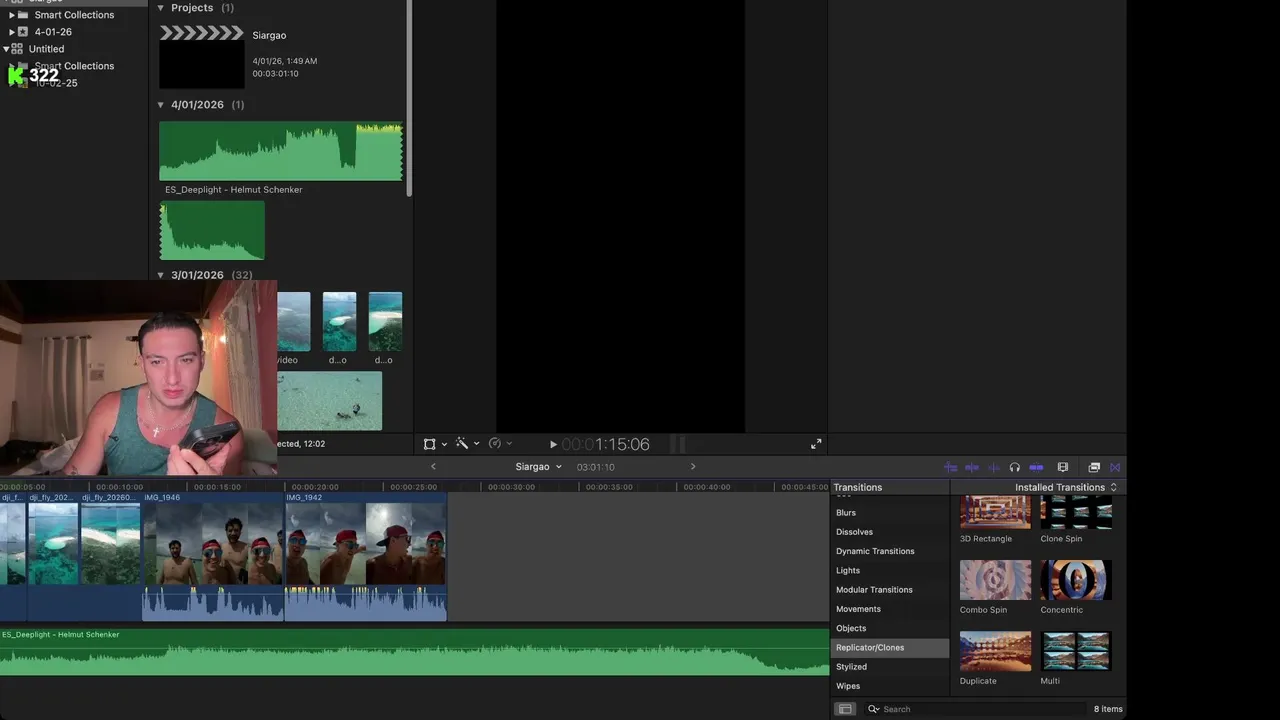
Task: Click the project duration 03:01:10
Action: pos(595,467)
